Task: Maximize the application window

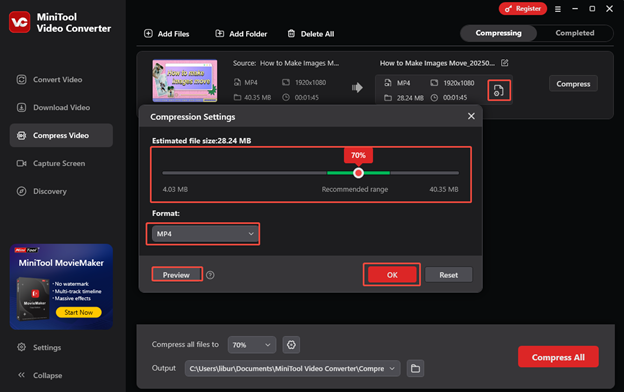Action: coord(592,9)
